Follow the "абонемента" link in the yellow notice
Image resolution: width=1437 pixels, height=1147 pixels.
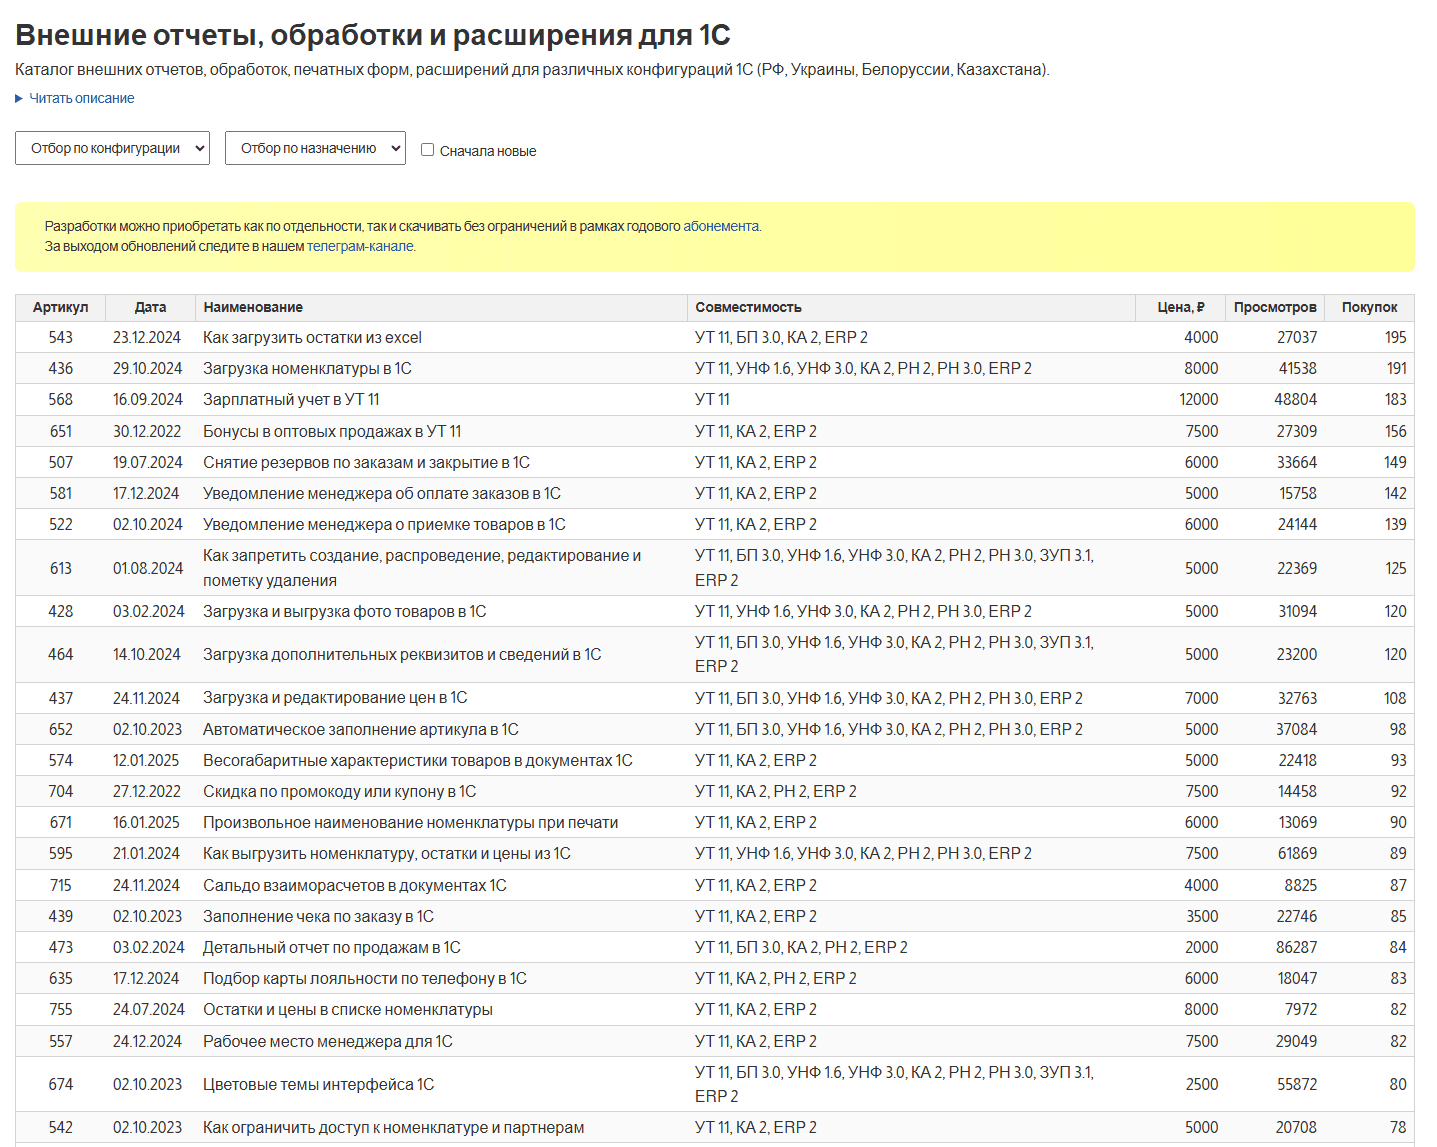721,226
